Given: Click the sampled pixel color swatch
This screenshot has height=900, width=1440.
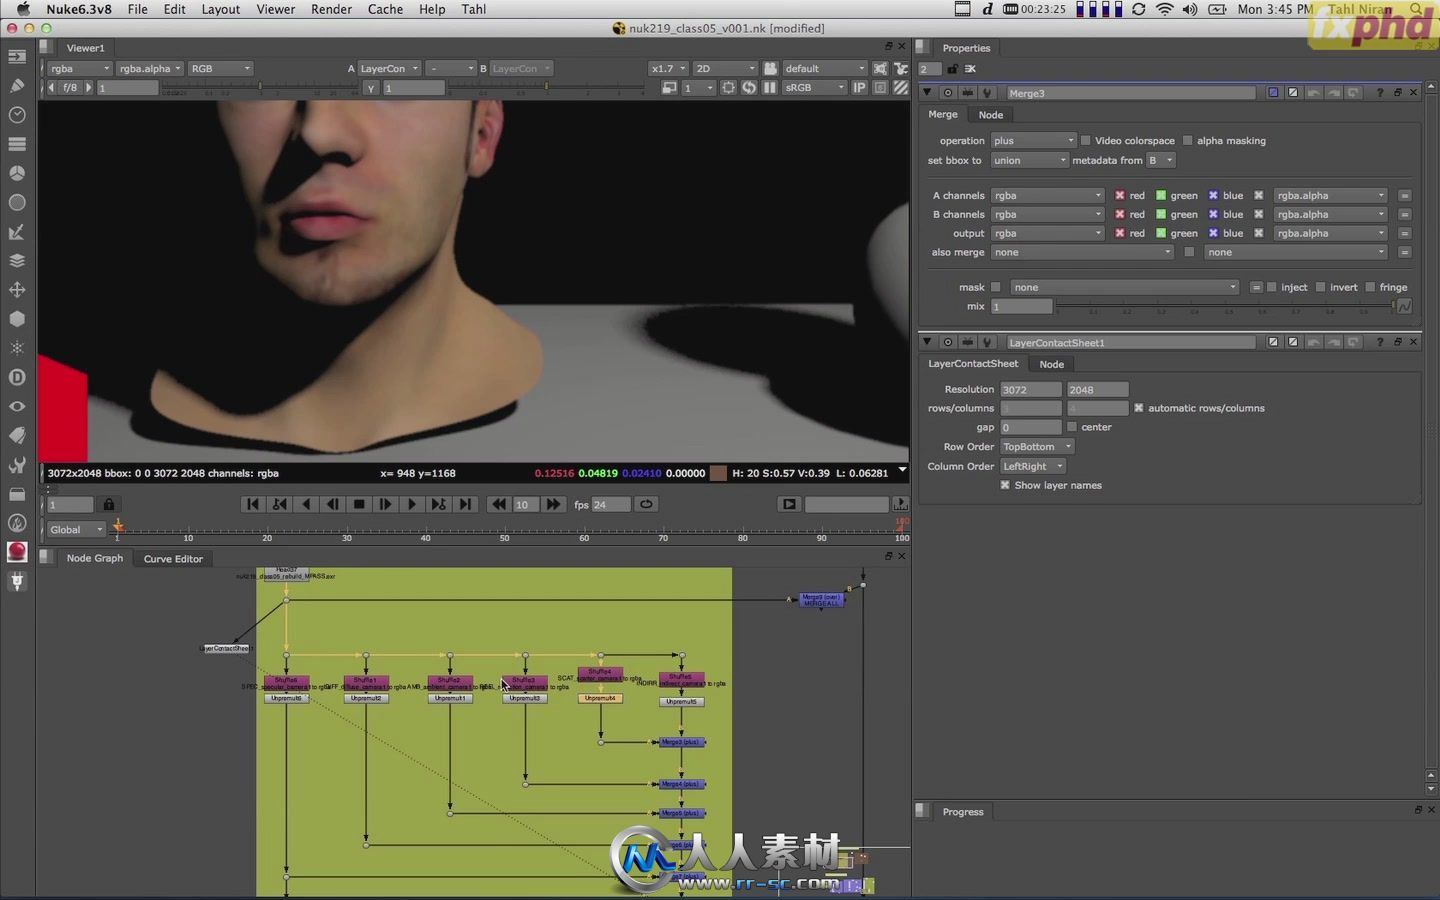Looking at the screenshot, I should pos(718,474).
